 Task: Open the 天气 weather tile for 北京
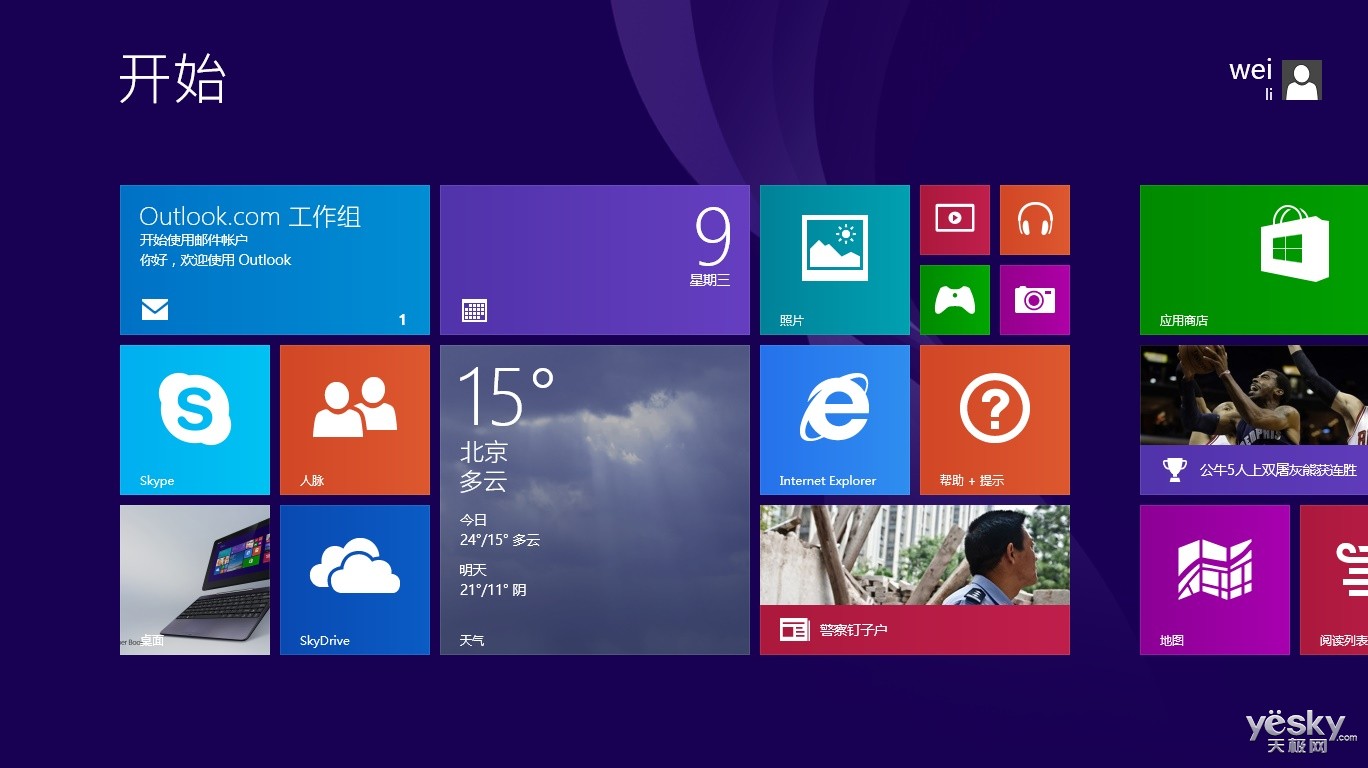click(595, 500)
